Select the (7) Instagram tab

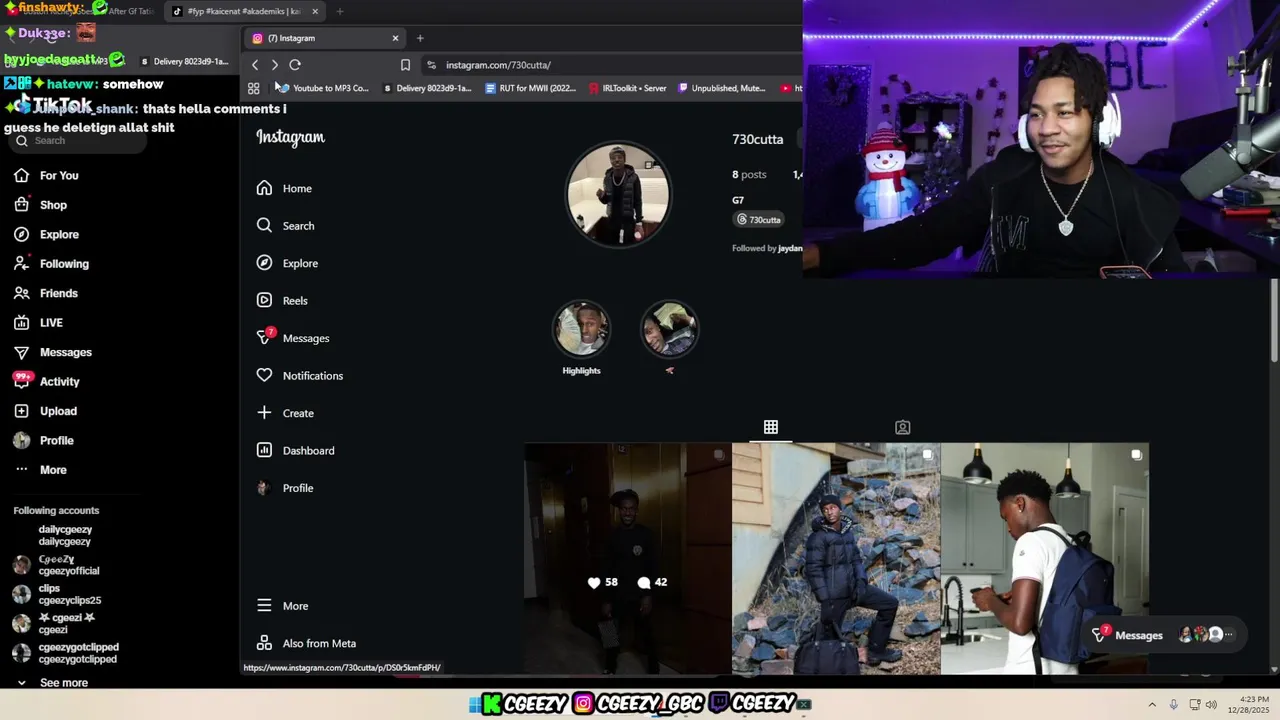pos(325,38)
